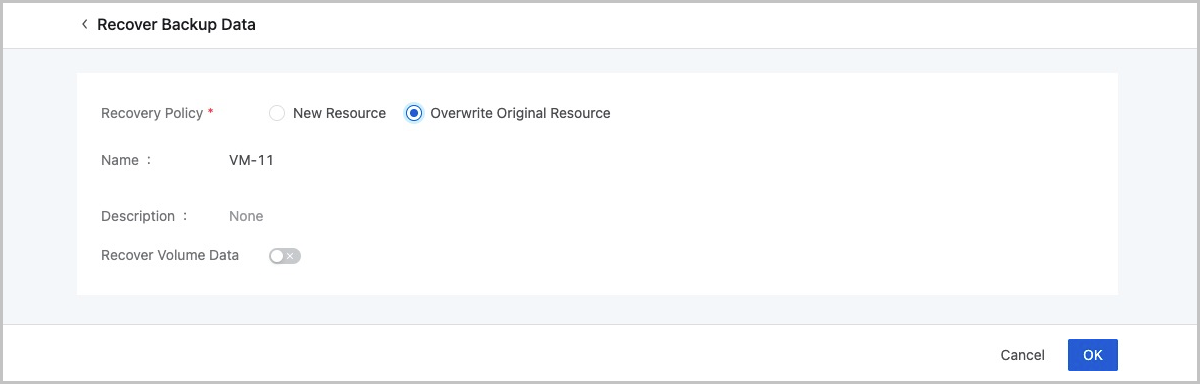
Task: Click the Recovery Policy field label
Action: (x=152, y=113)
